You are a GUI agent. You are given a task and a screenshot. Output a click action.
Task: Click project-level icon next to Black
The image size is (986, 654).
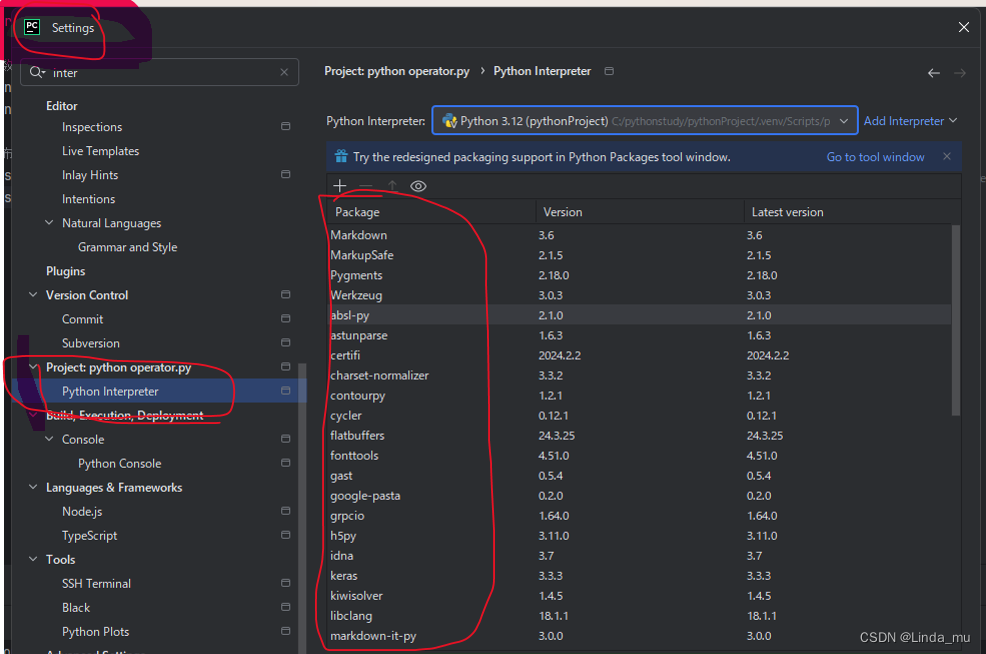click(285, 607)
